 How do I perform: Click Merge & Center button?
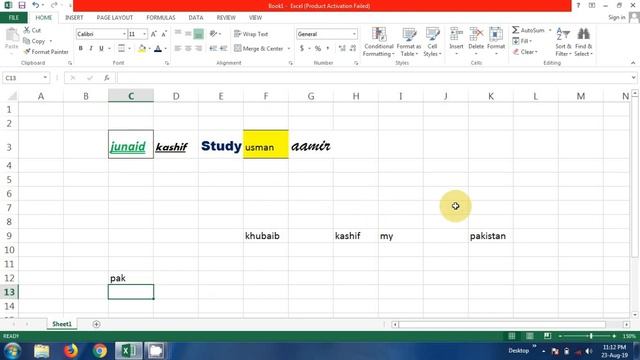259,49
